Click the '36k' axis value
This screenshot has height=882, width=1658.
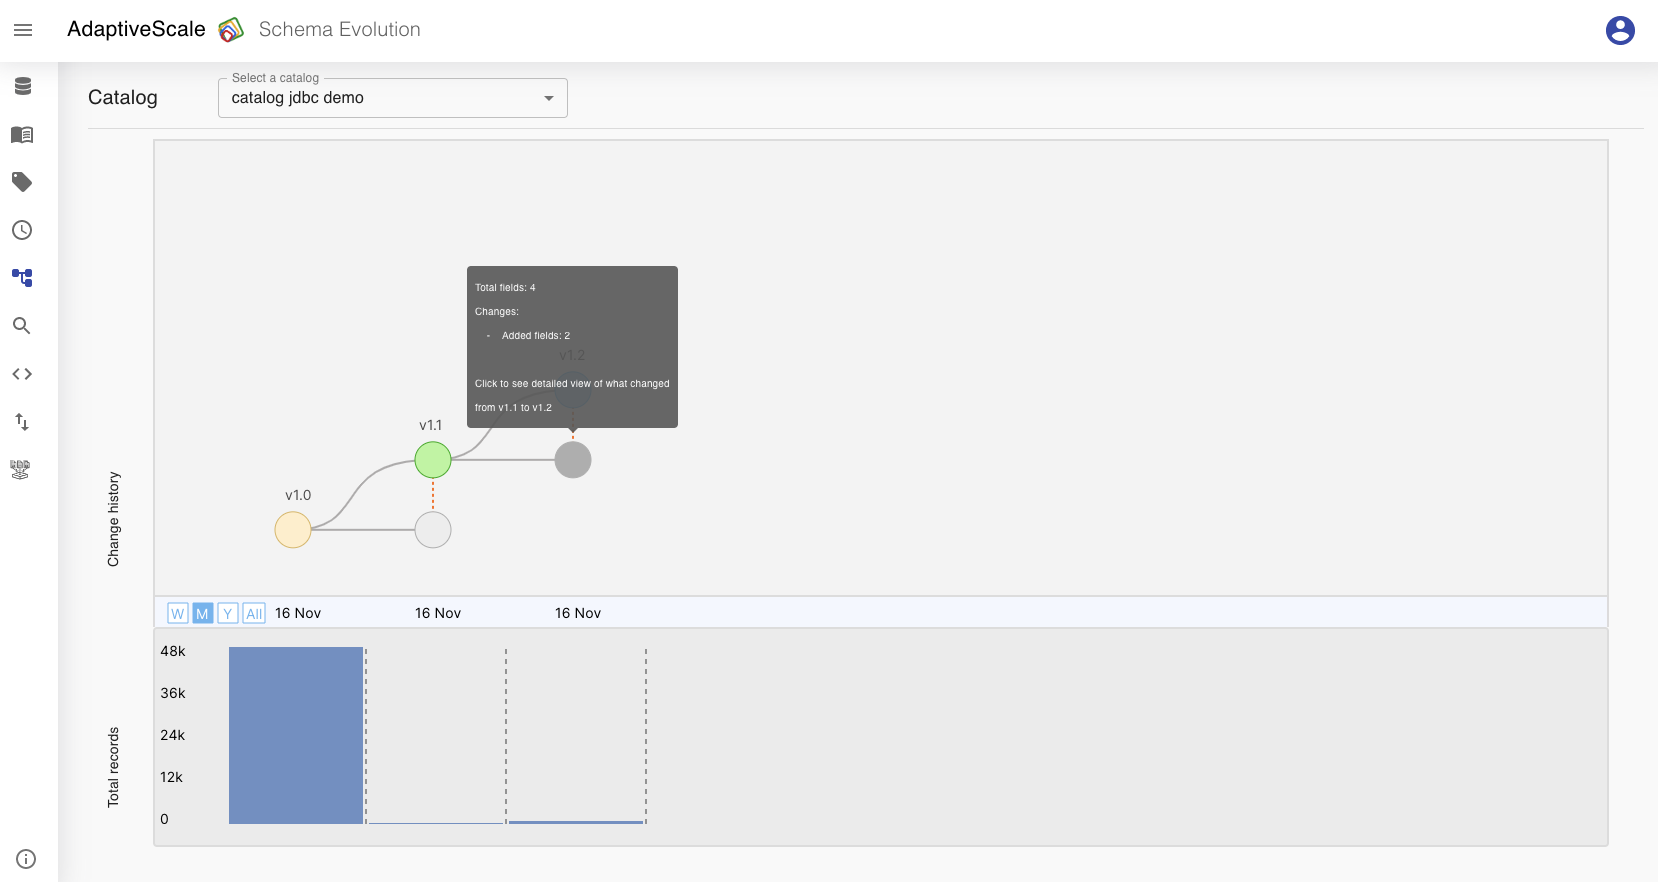pos(173,693)
